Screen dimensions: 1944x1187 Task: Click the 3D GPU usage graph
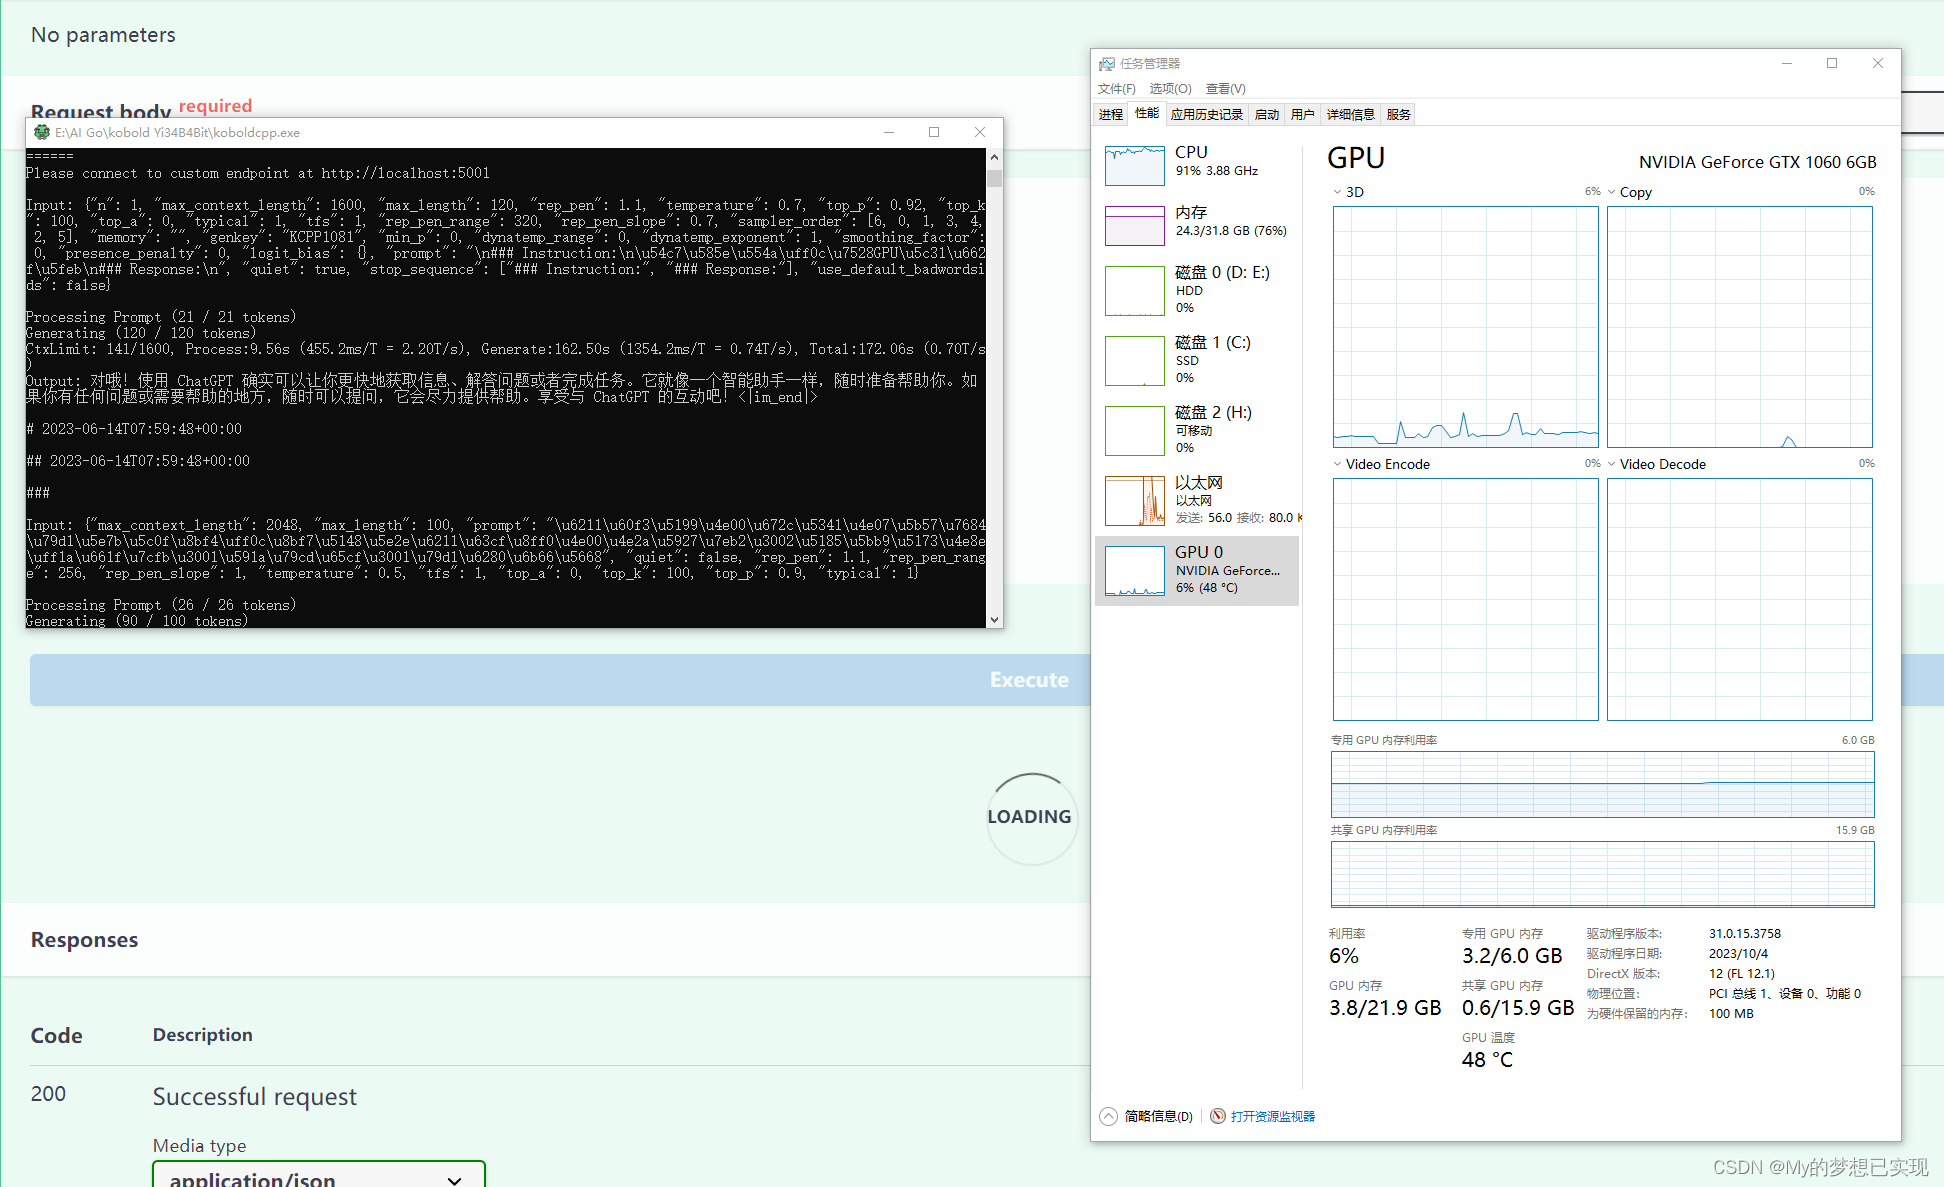pyautogui.click(x=1465, y=326)
